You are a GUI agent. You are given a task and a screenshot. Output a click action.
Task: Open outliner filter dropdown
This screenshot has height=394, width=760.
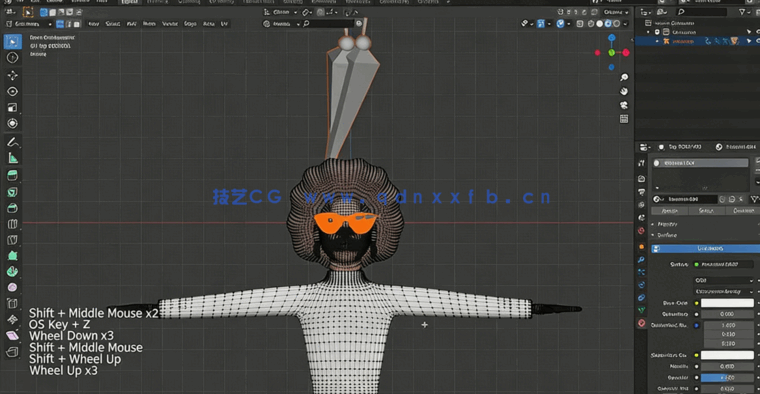(x=744, y=12)
